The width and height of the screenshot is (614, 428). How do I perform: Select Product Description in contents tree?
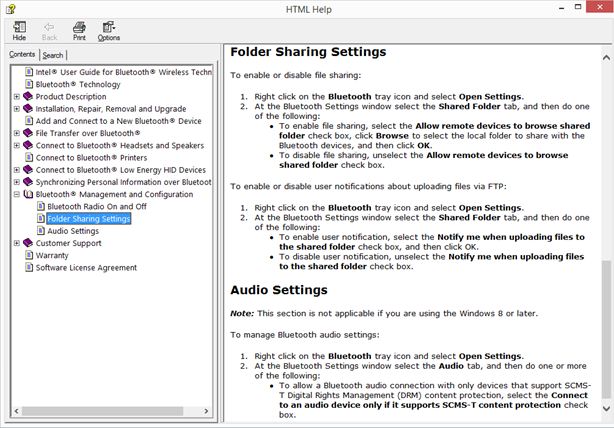(71, 96)
